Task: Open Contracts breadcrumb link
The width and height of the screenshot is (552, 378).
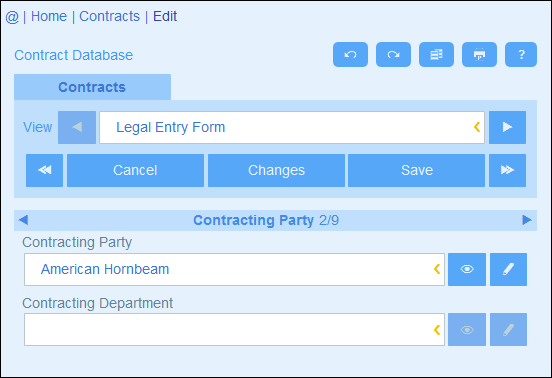Action: point(109,16)
